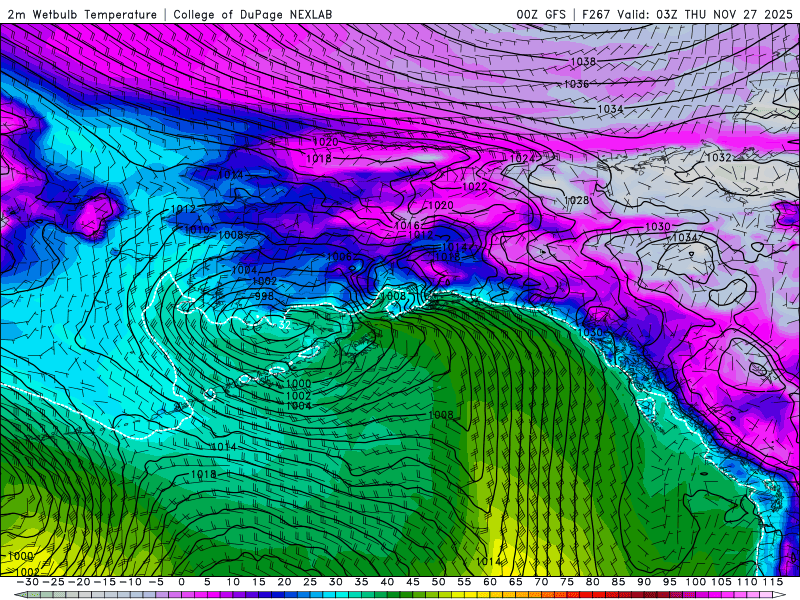Click the 60 value on color scale
Image resolution: width=800 pixels, height=600 pixels.
(x=490, y=582)
